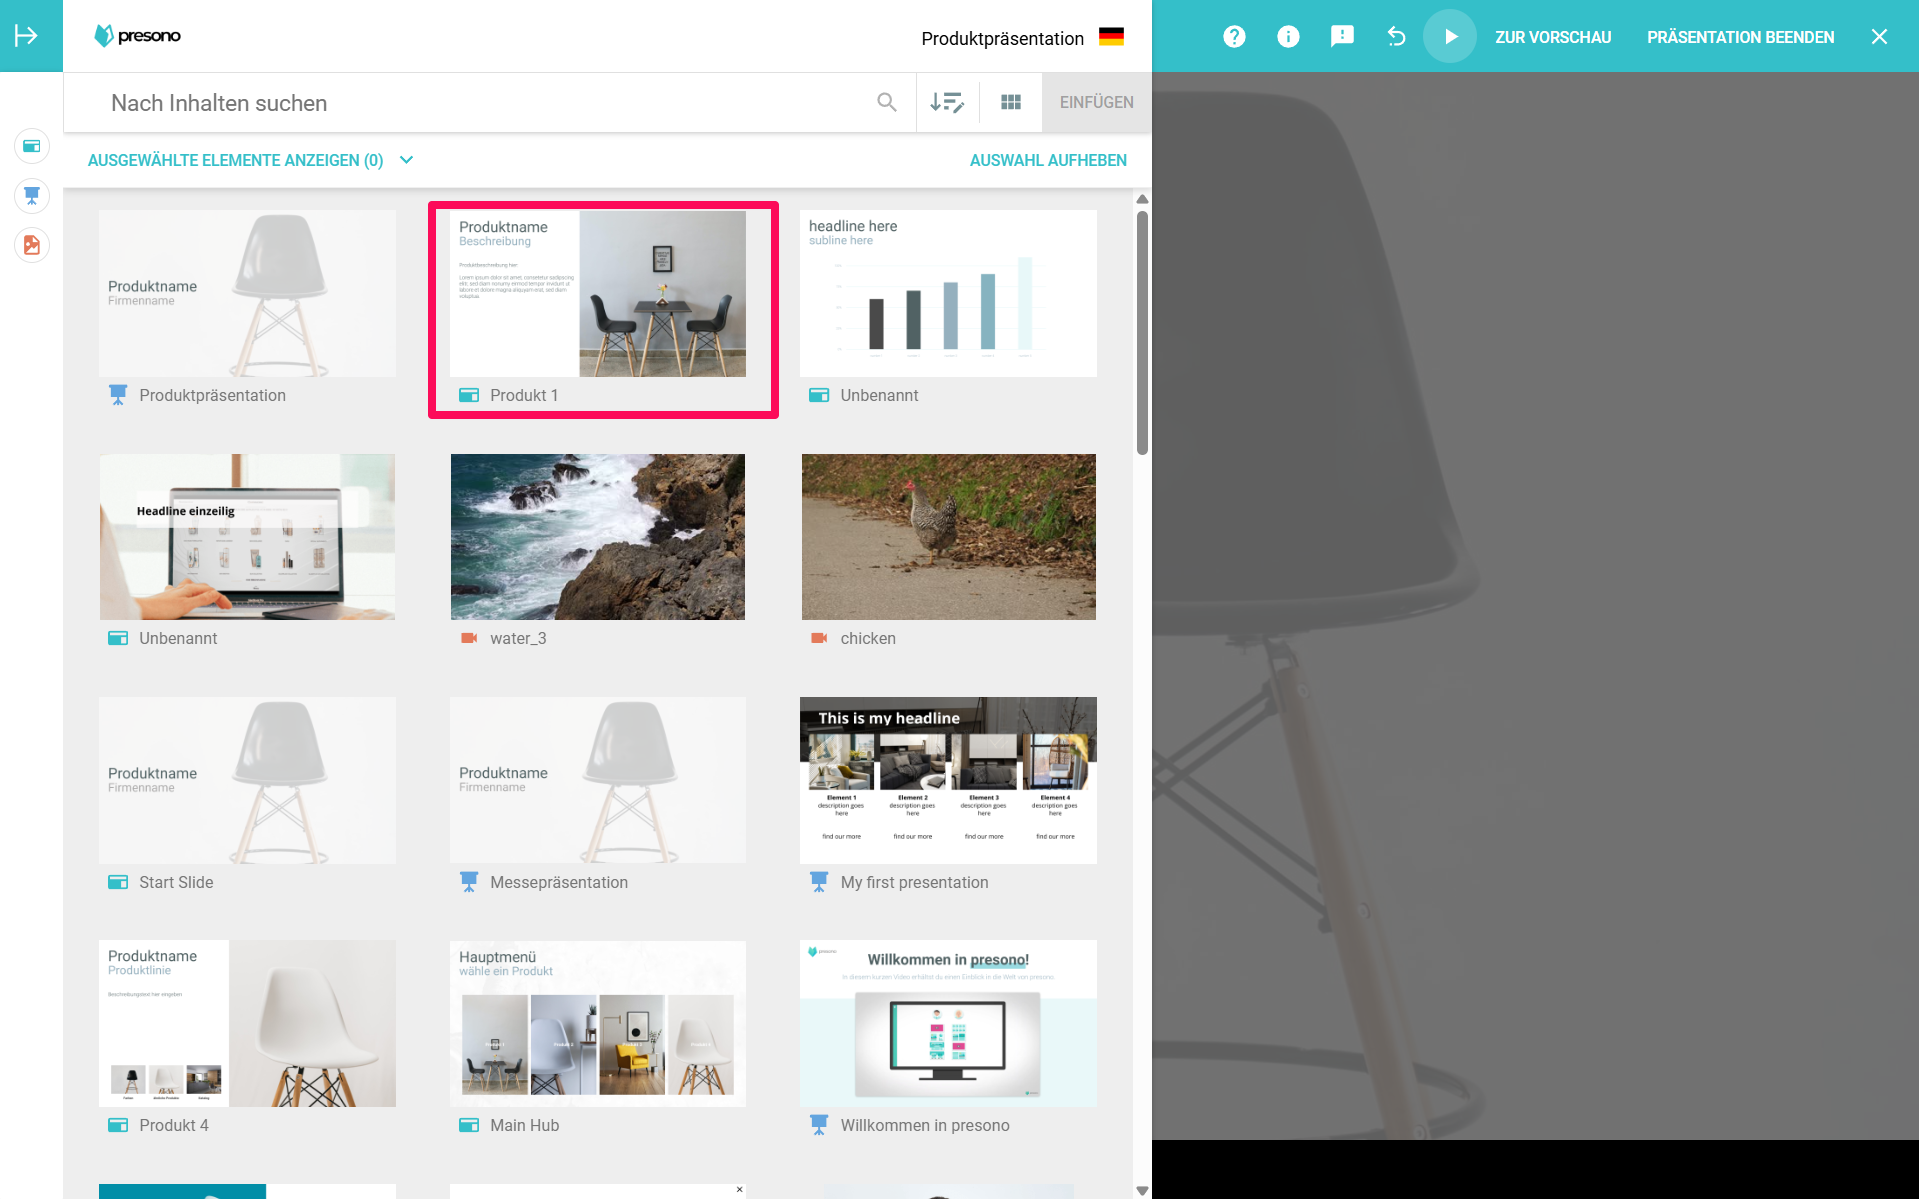Open the slides filter icon in sidebar
This screenshot has width=1919, height=1199.
coord(32,146)
